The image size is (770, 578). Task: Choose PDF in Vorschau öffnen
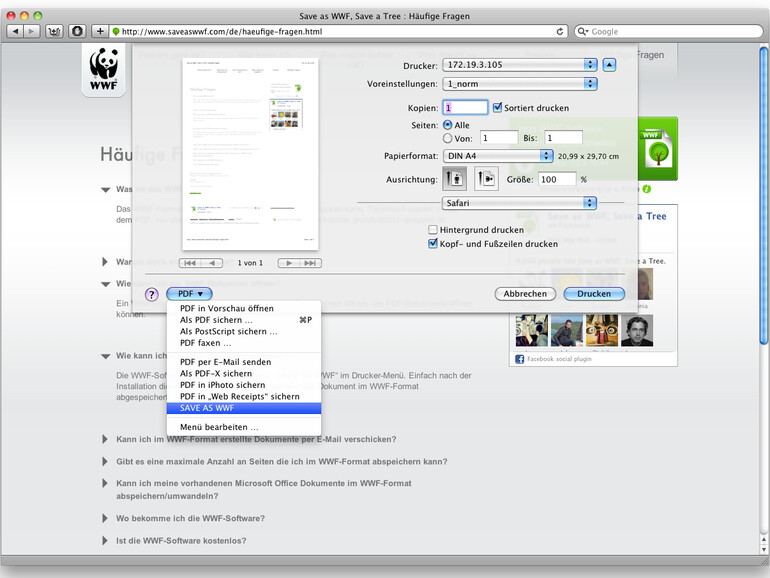(244, 308)
